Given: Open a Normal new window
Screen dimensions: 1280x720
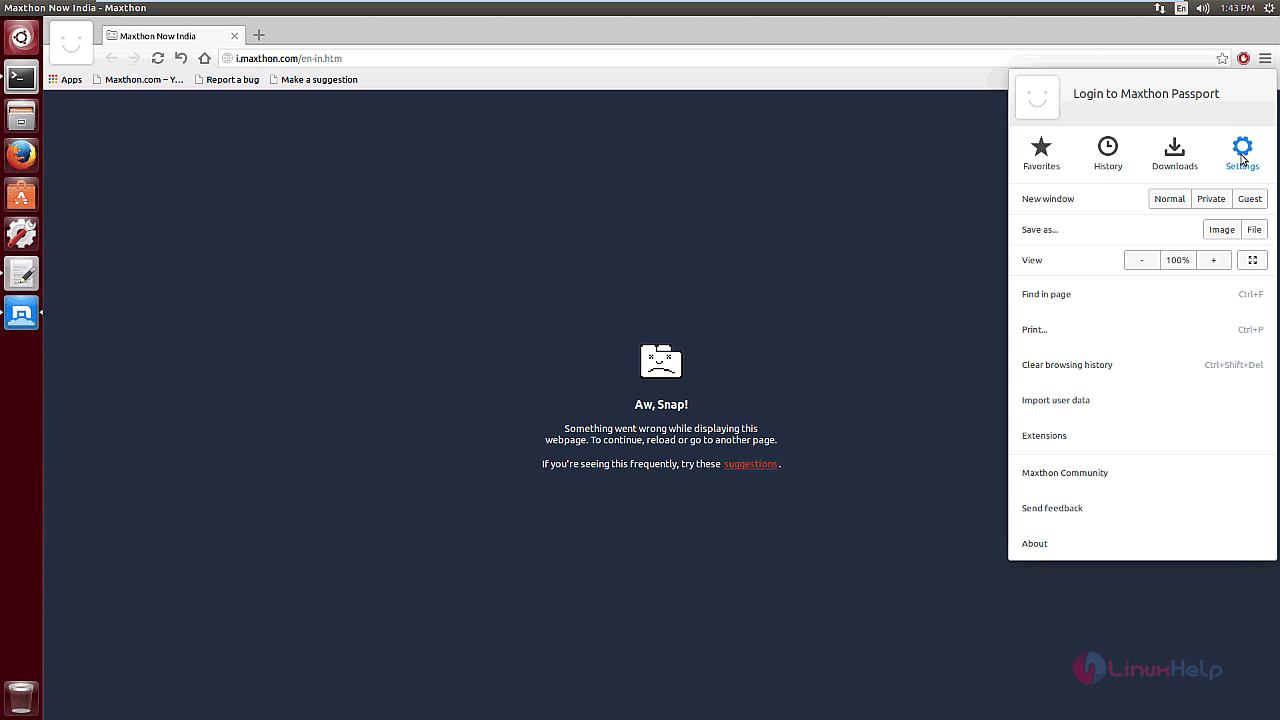Looking at the screenshot, I should 1170,199.
